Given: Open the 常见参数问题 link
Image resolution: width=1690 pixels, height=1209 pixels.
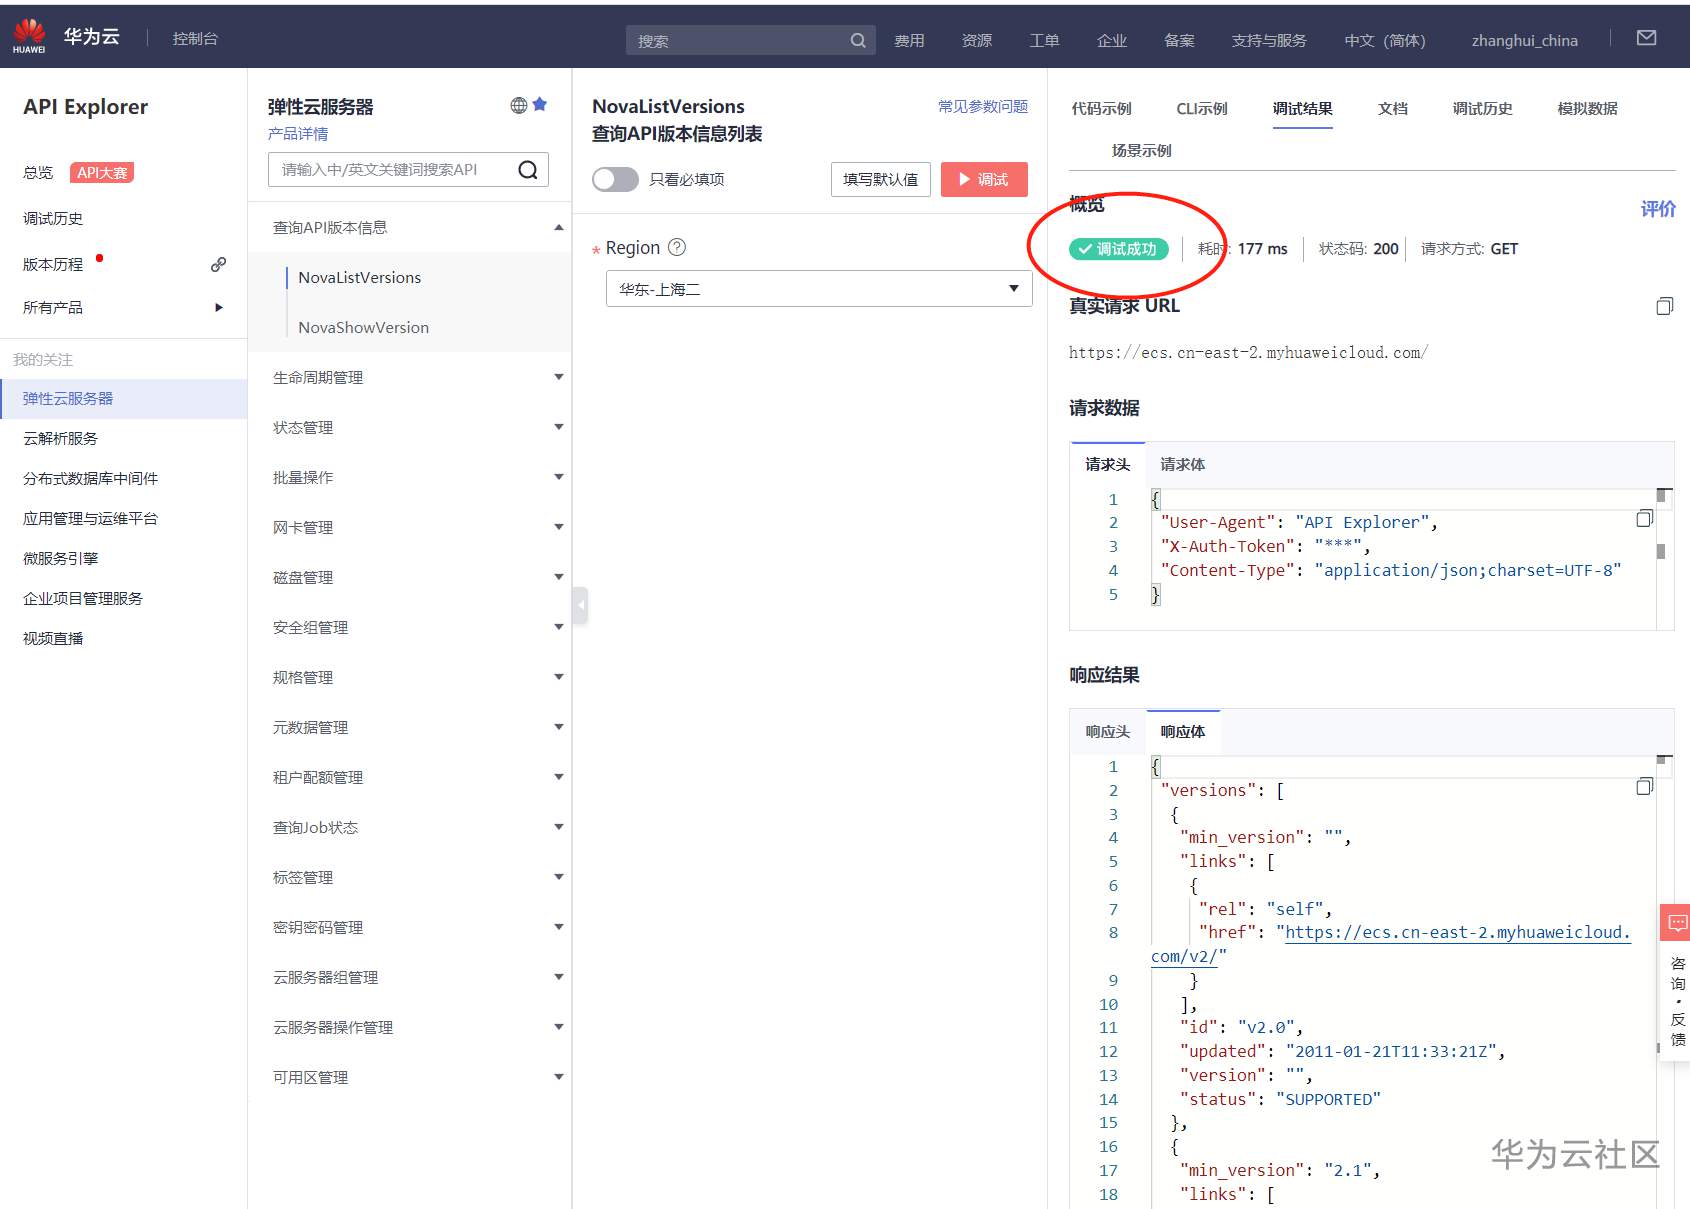Looking at the screenshot, I should pyautogui.click(x=983, y=106).
